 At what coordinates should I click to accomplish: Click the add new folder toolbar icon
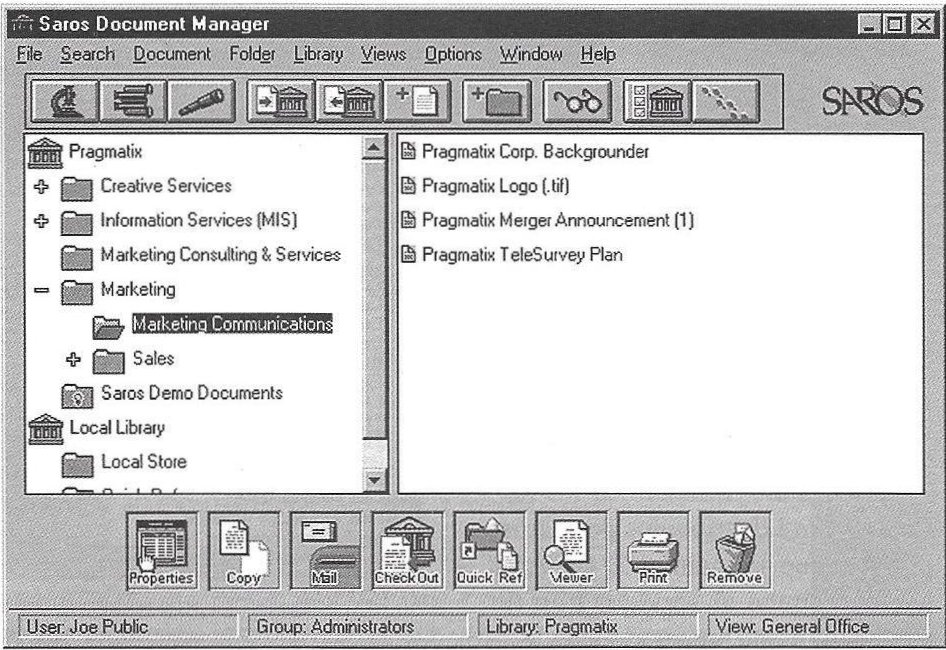(497, 101)
